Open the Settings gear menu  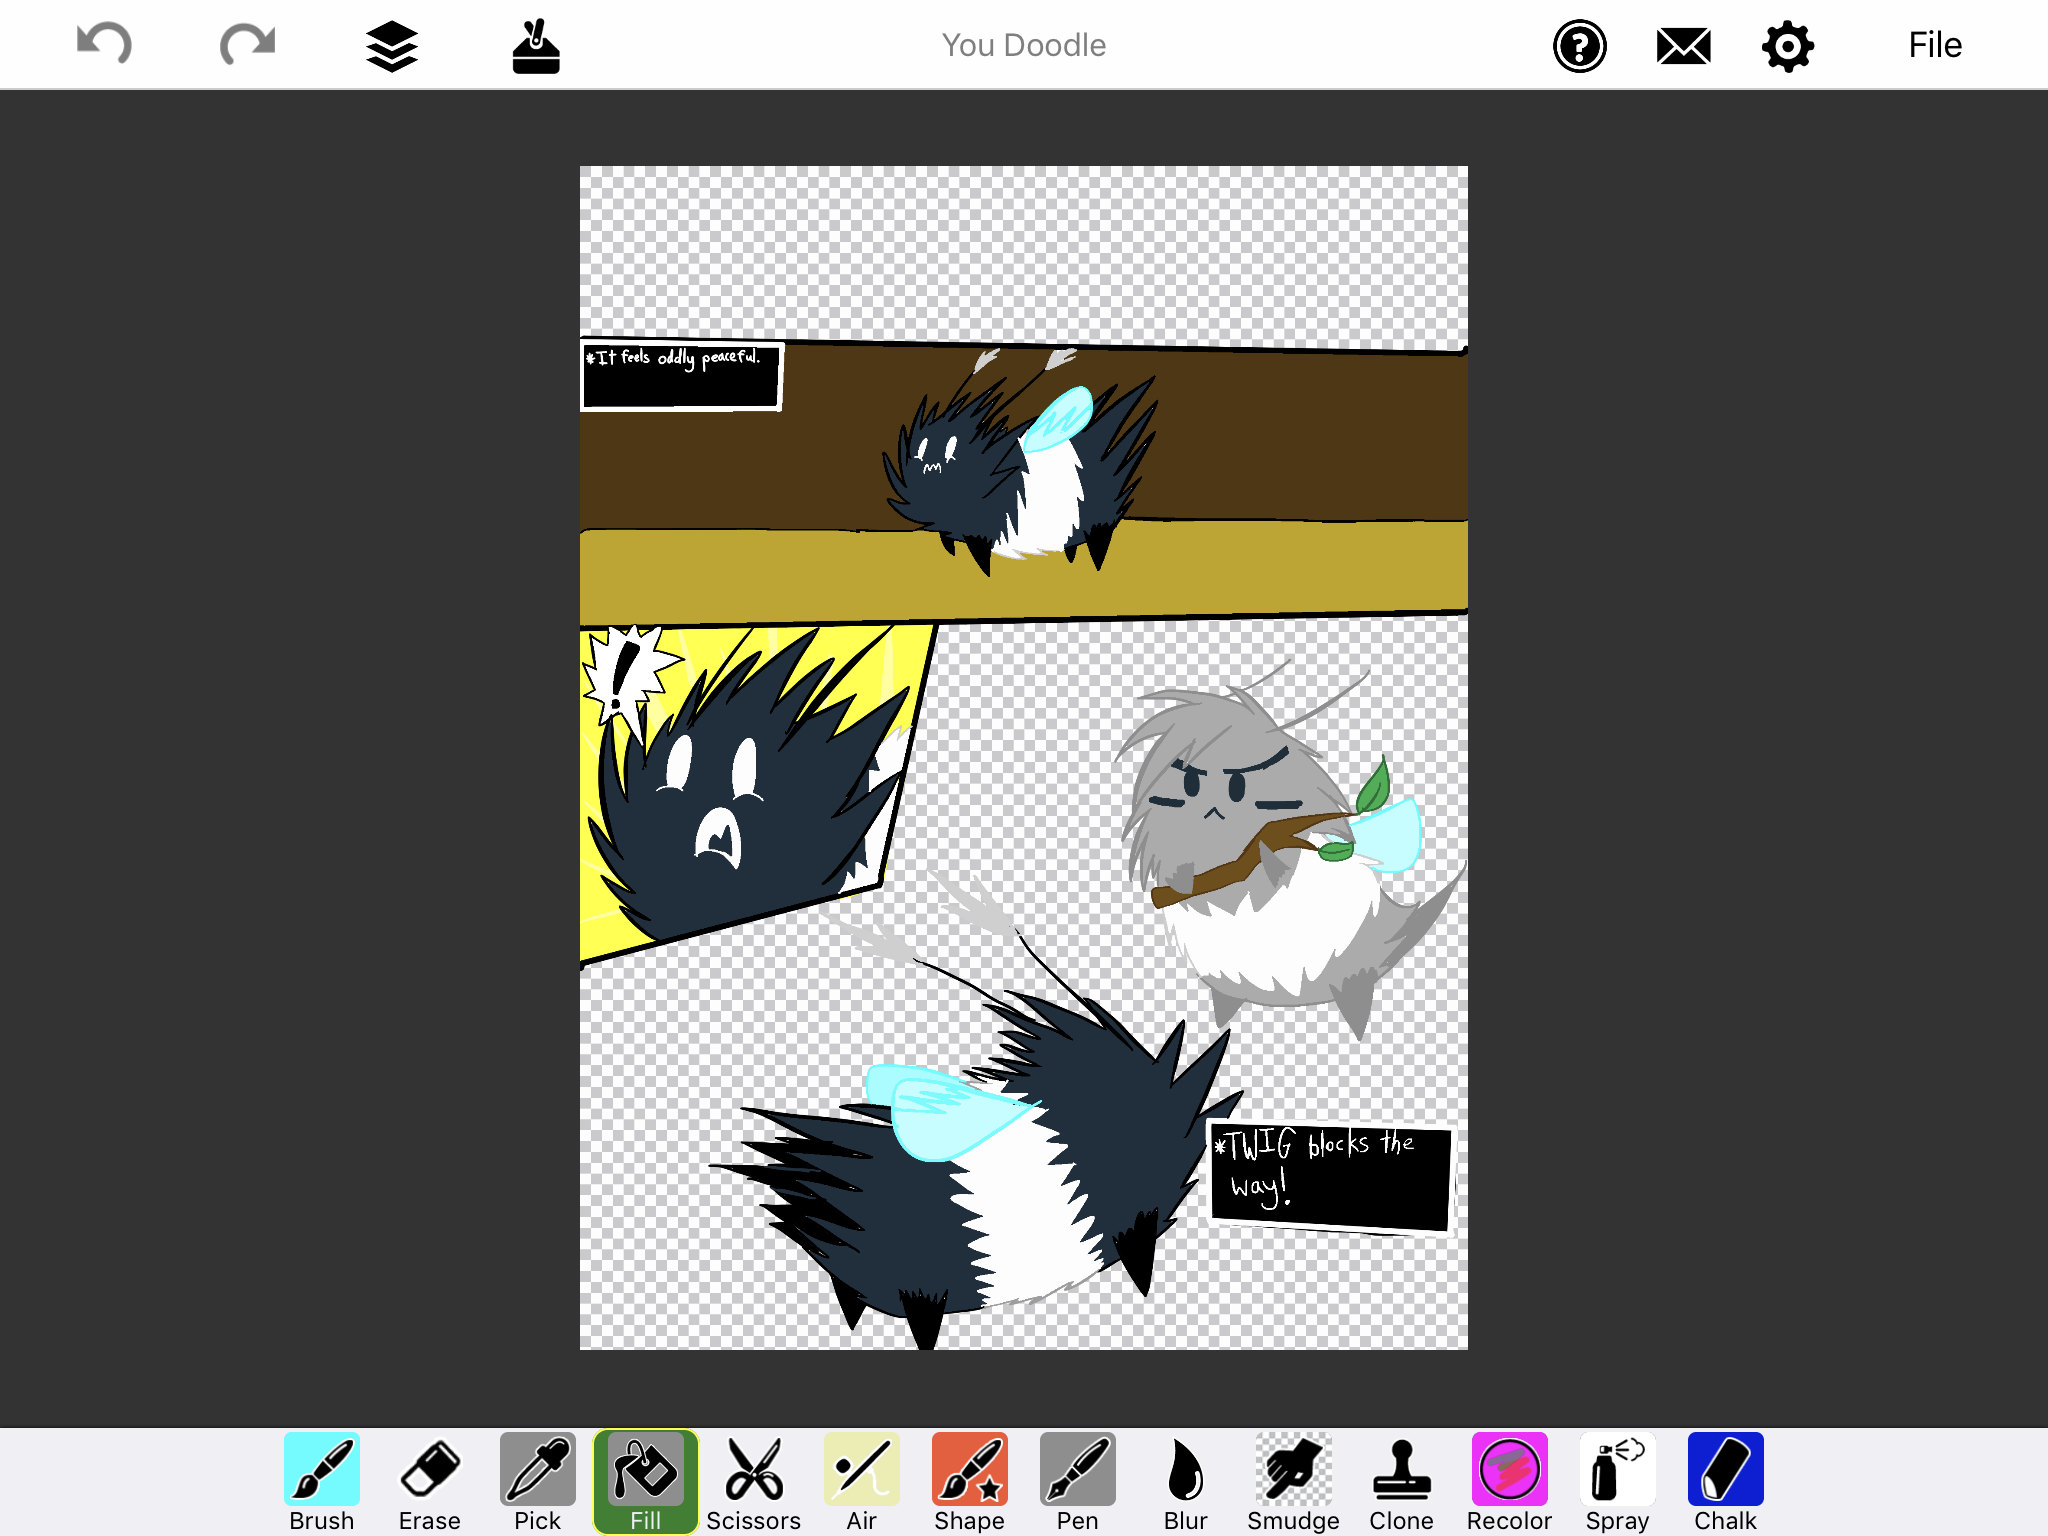[x=1787, y=45]
